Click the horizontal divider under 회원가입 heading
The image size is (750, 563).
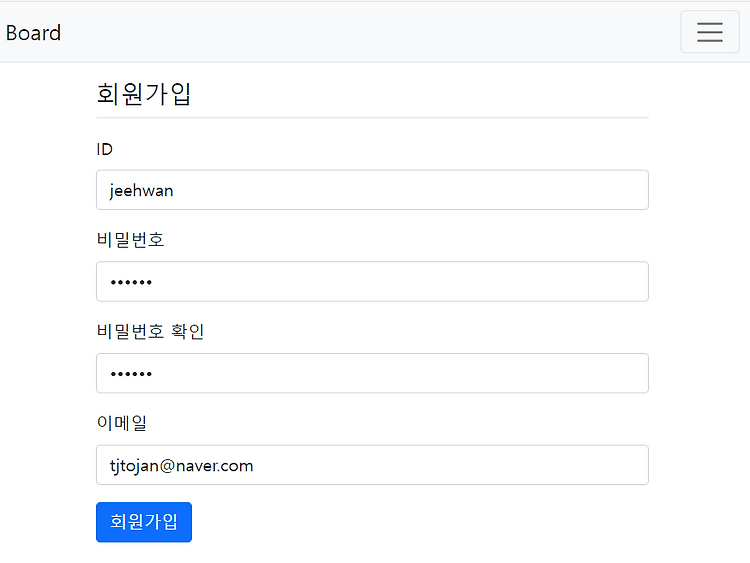coord(372,117)
